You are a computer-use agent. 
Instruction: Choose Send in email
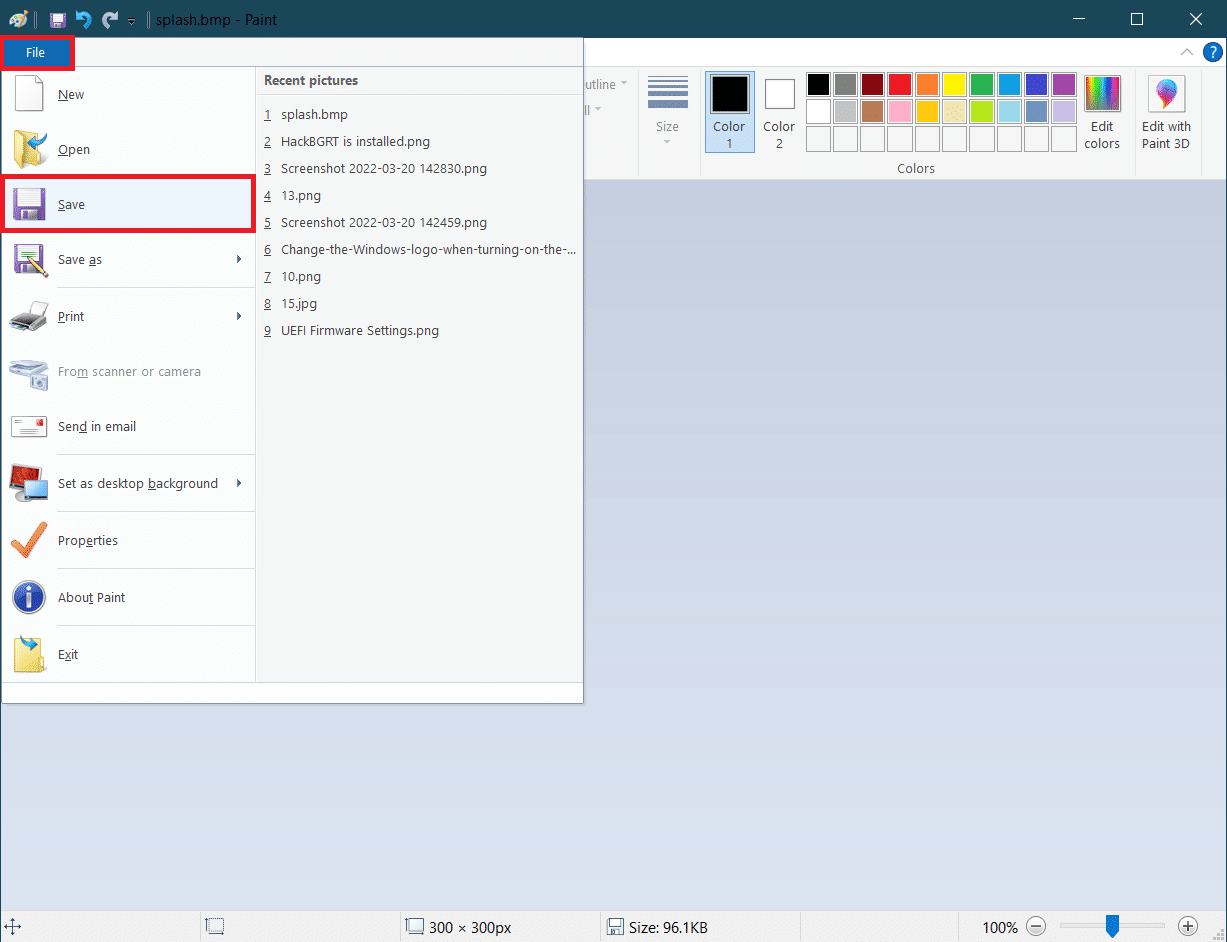pos(128,427)
